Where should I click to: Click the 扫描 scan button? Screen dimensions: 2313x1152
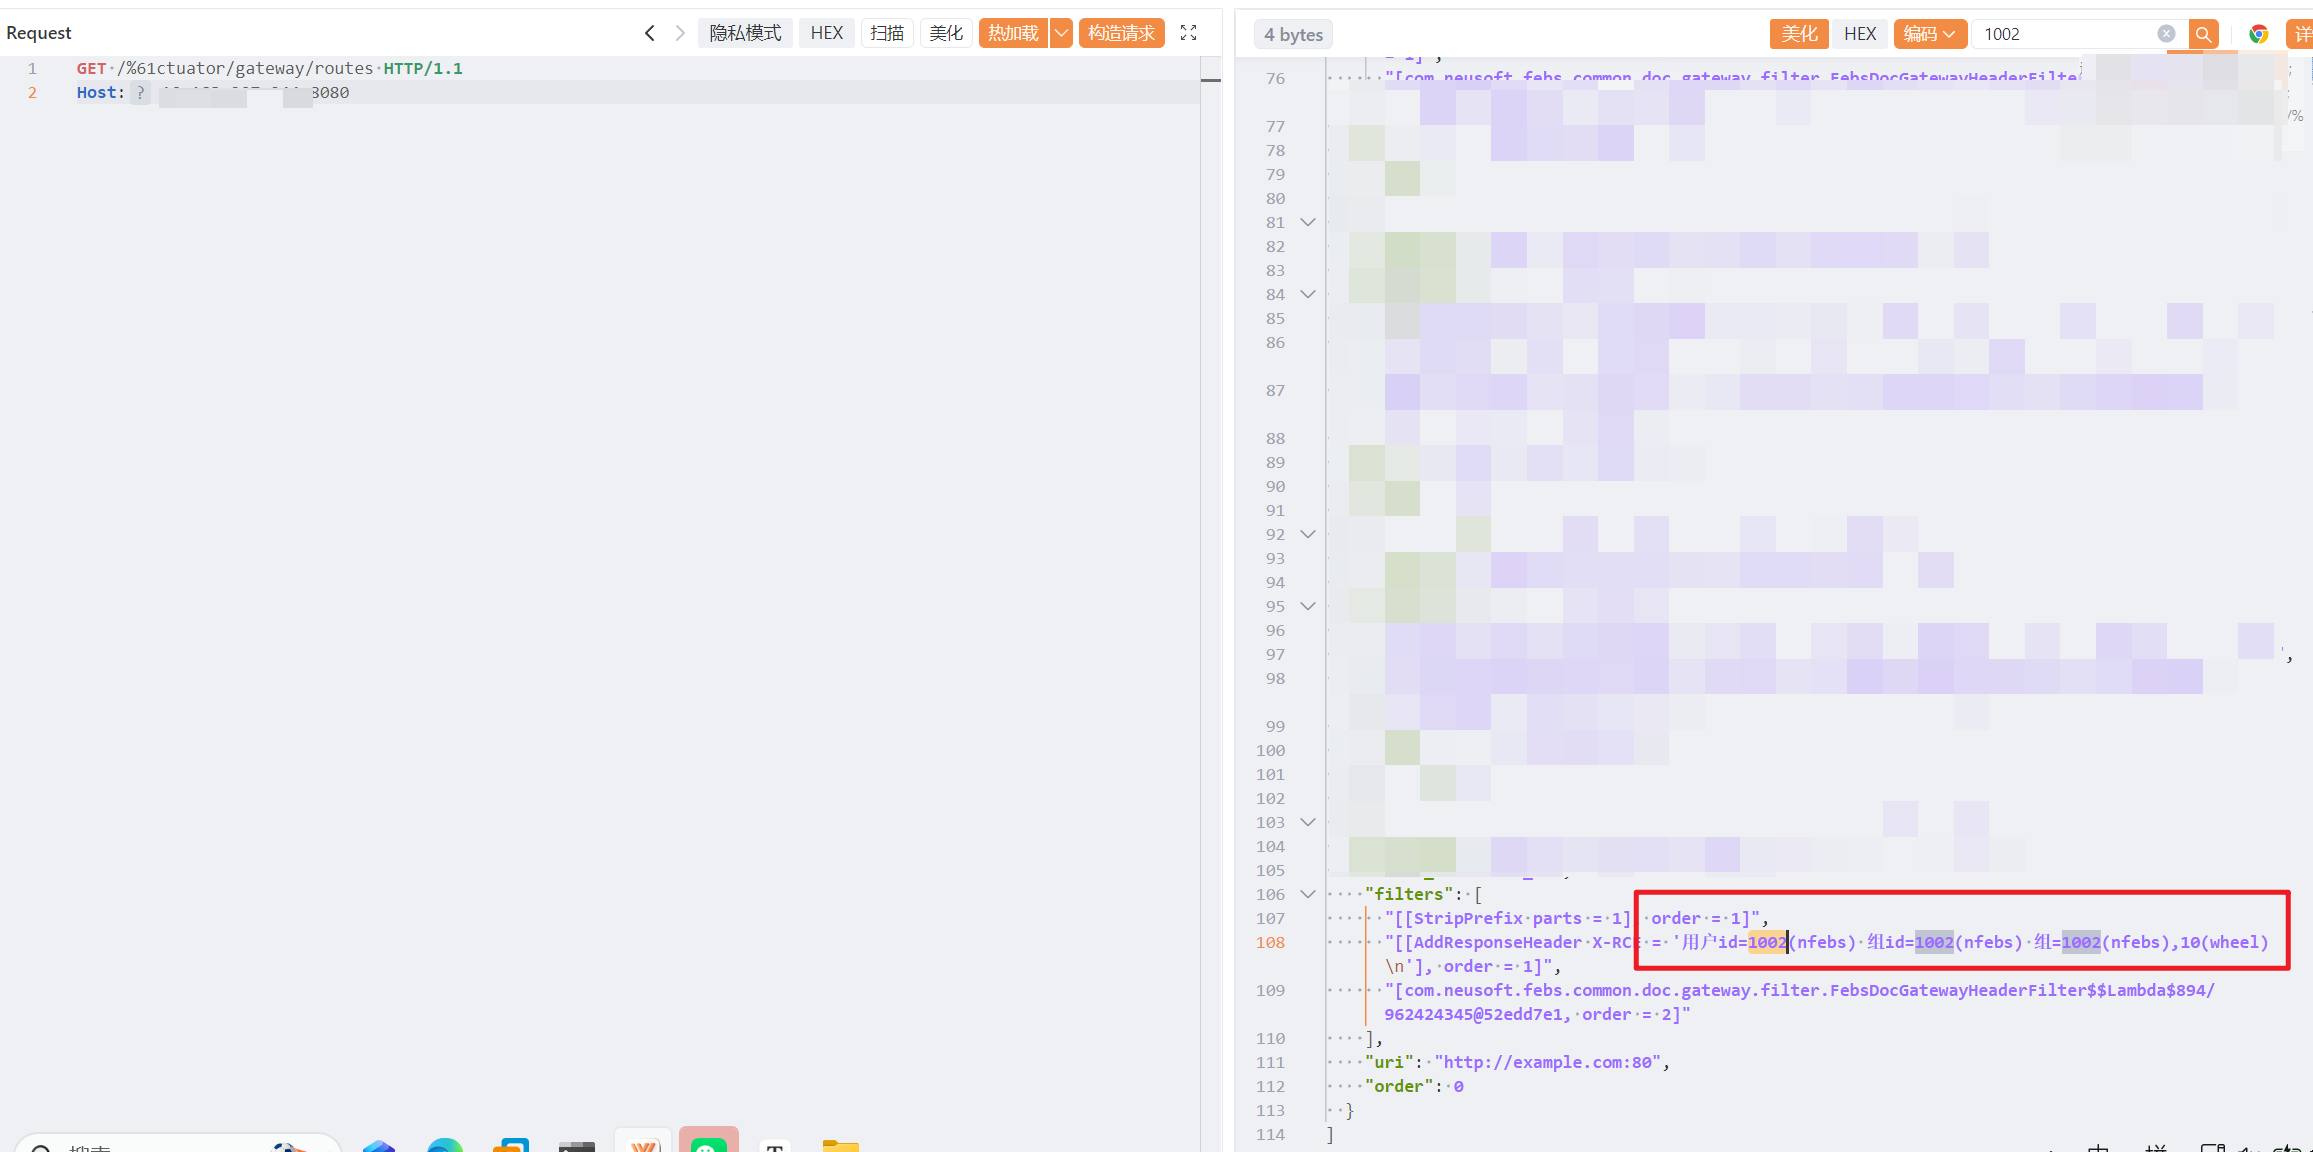[887, 33]
